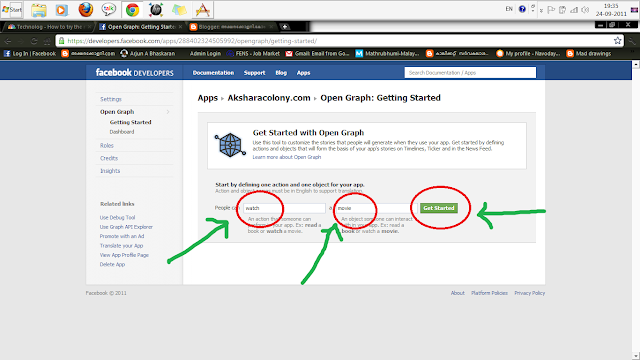Focus the Search Documentation / Apps field

point(470,73)
